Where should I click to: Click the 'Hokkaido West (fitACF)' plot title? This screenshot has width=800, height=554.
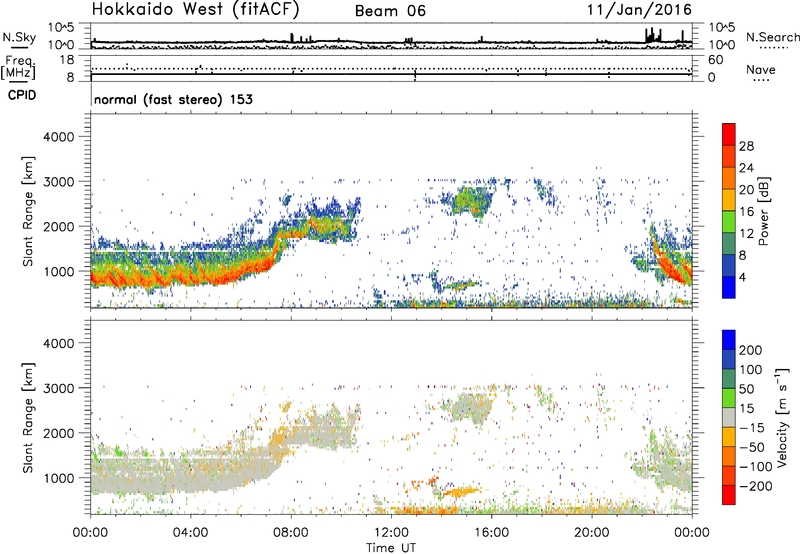195,9
